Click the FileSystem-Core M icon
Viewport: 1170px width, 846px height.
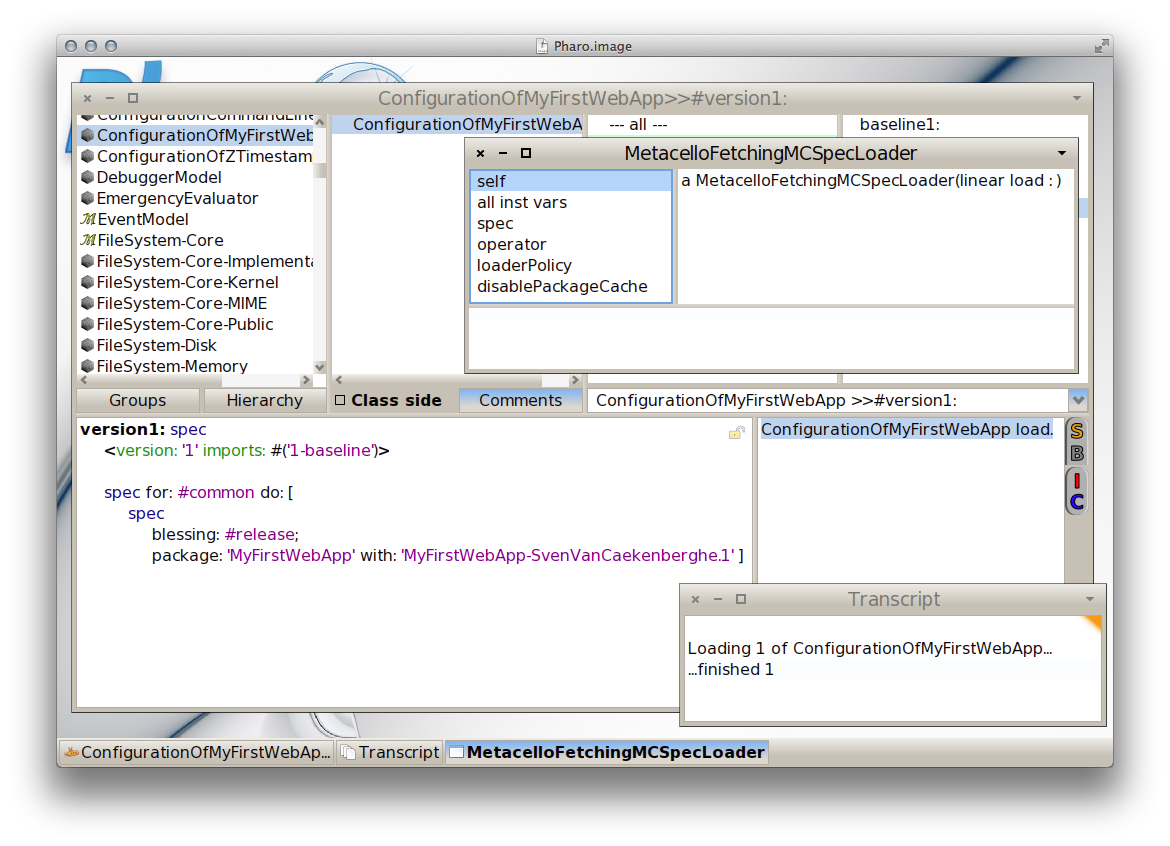(x=88, y=240)
